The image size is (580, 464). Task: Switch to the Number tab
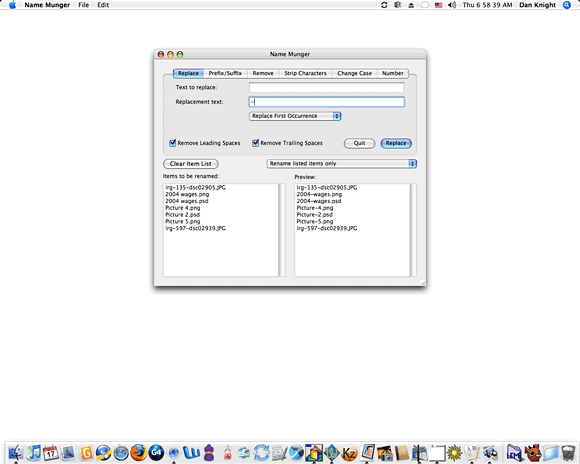(x=392, y=73)
